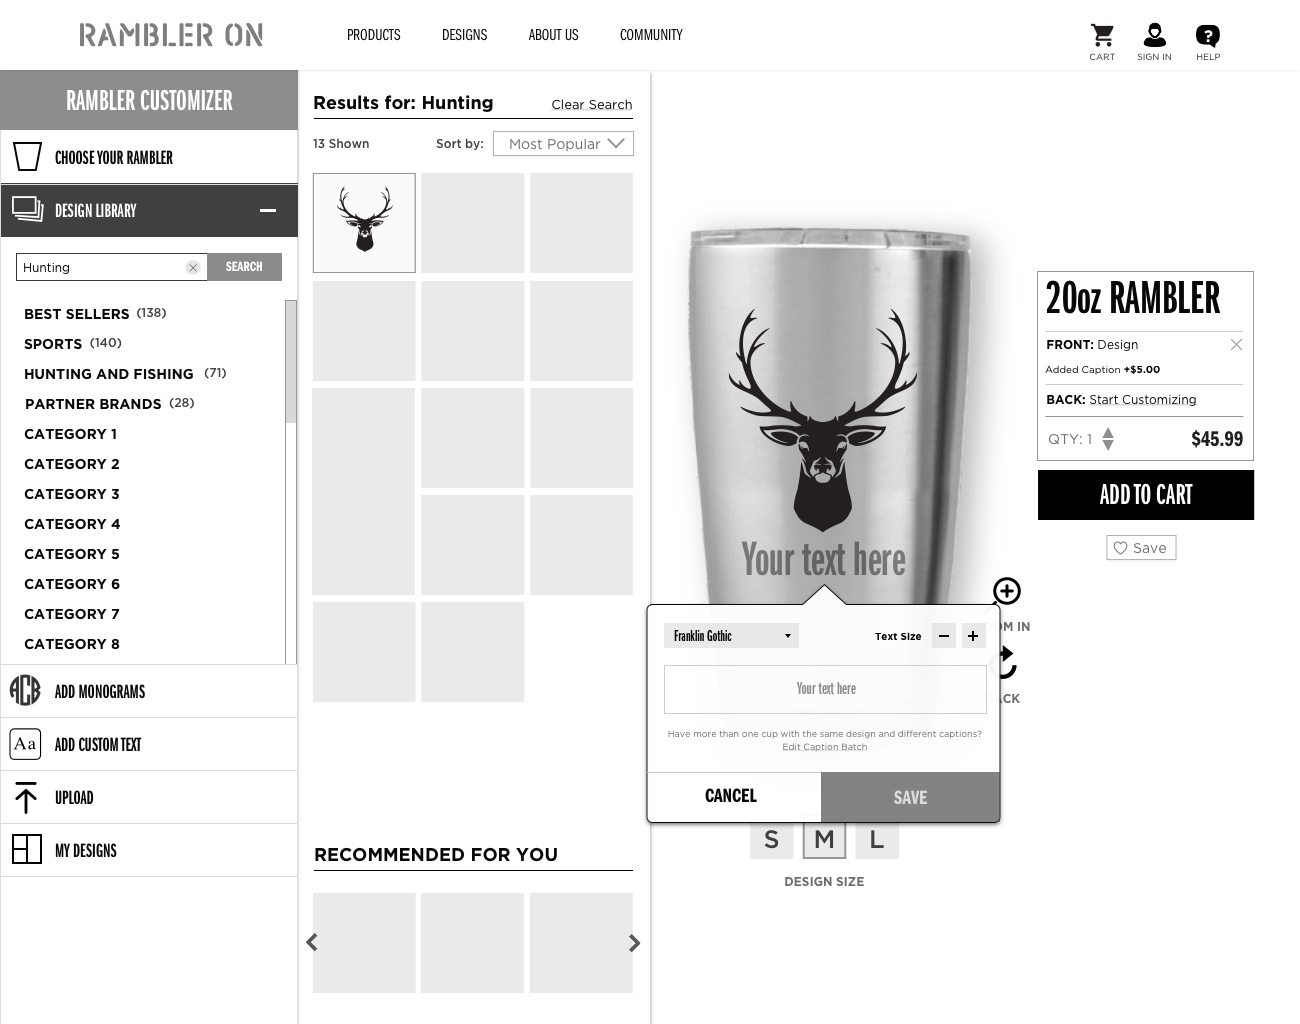Click the Sign In user icon
This screenshot has height=1024, width=1300.
point(1154,36)
